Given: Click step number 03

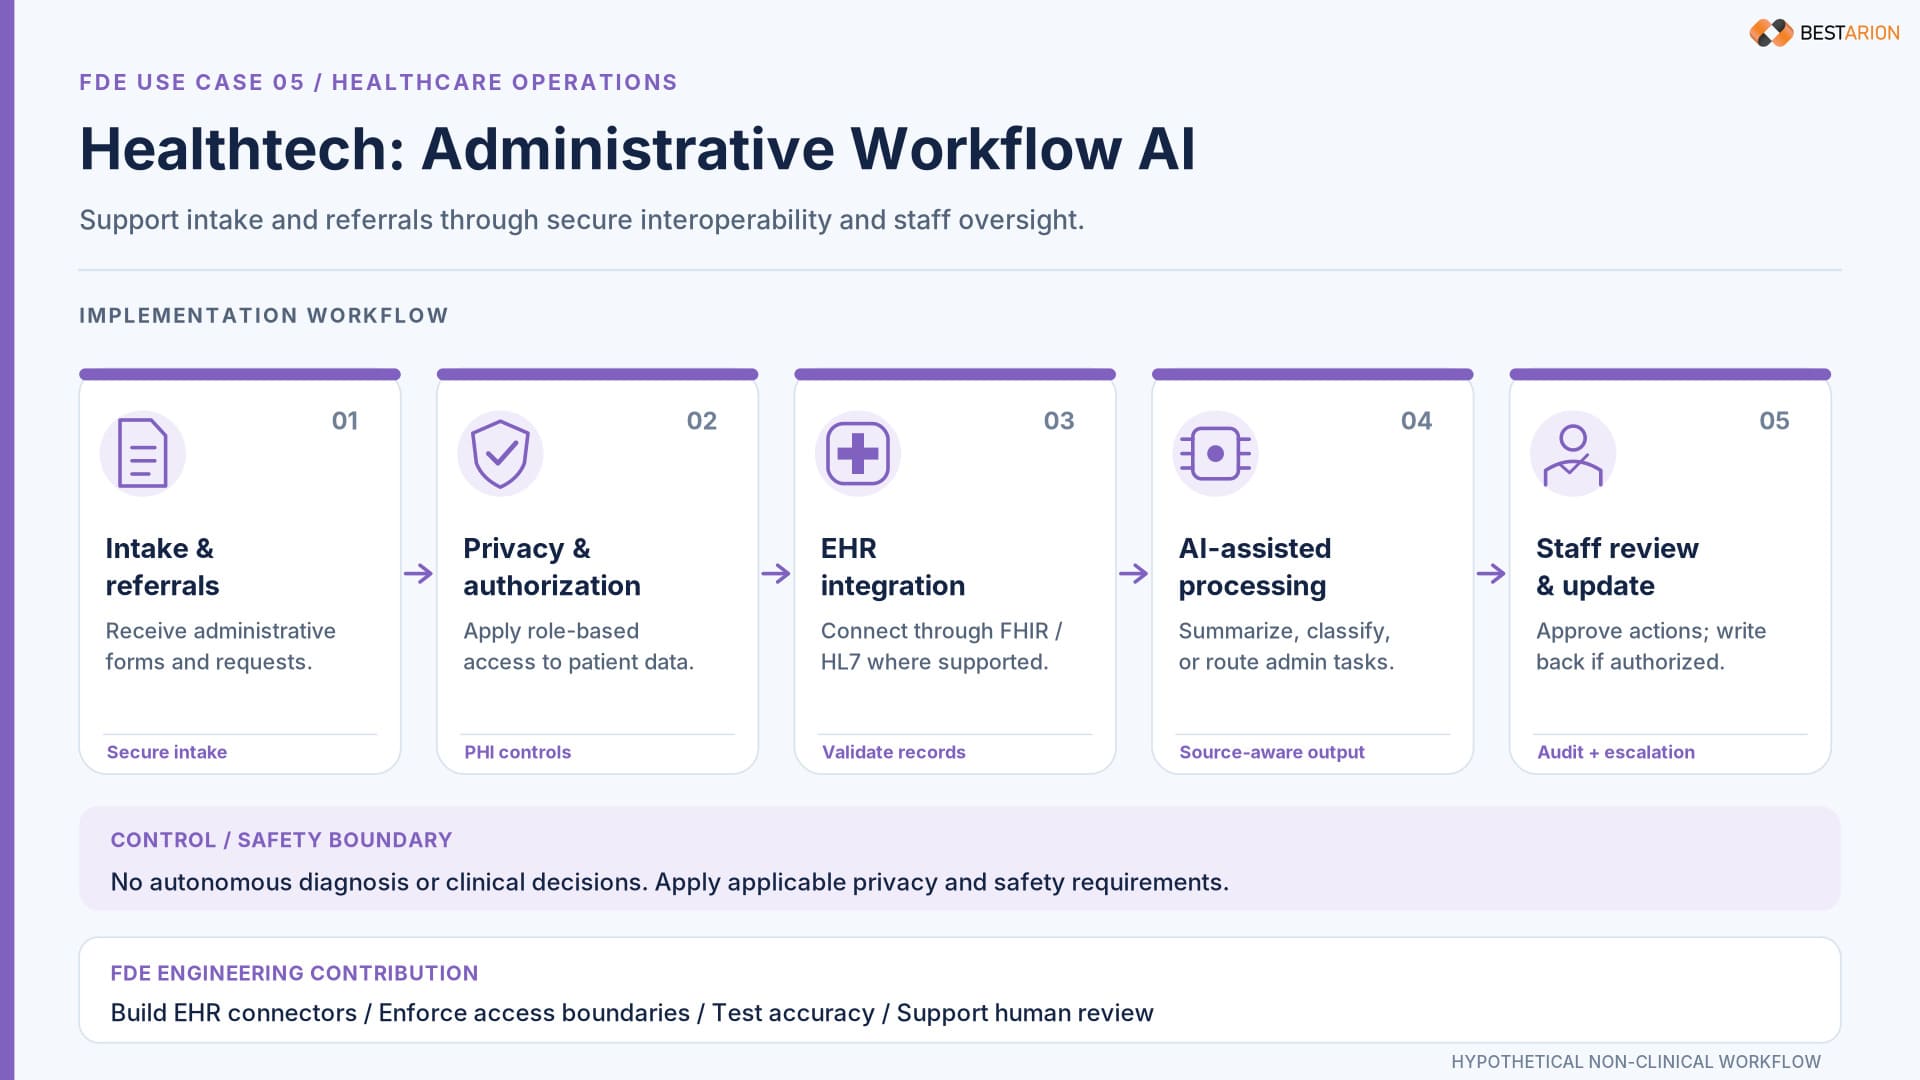Looking at the screenshot, I should [1059, 421].
